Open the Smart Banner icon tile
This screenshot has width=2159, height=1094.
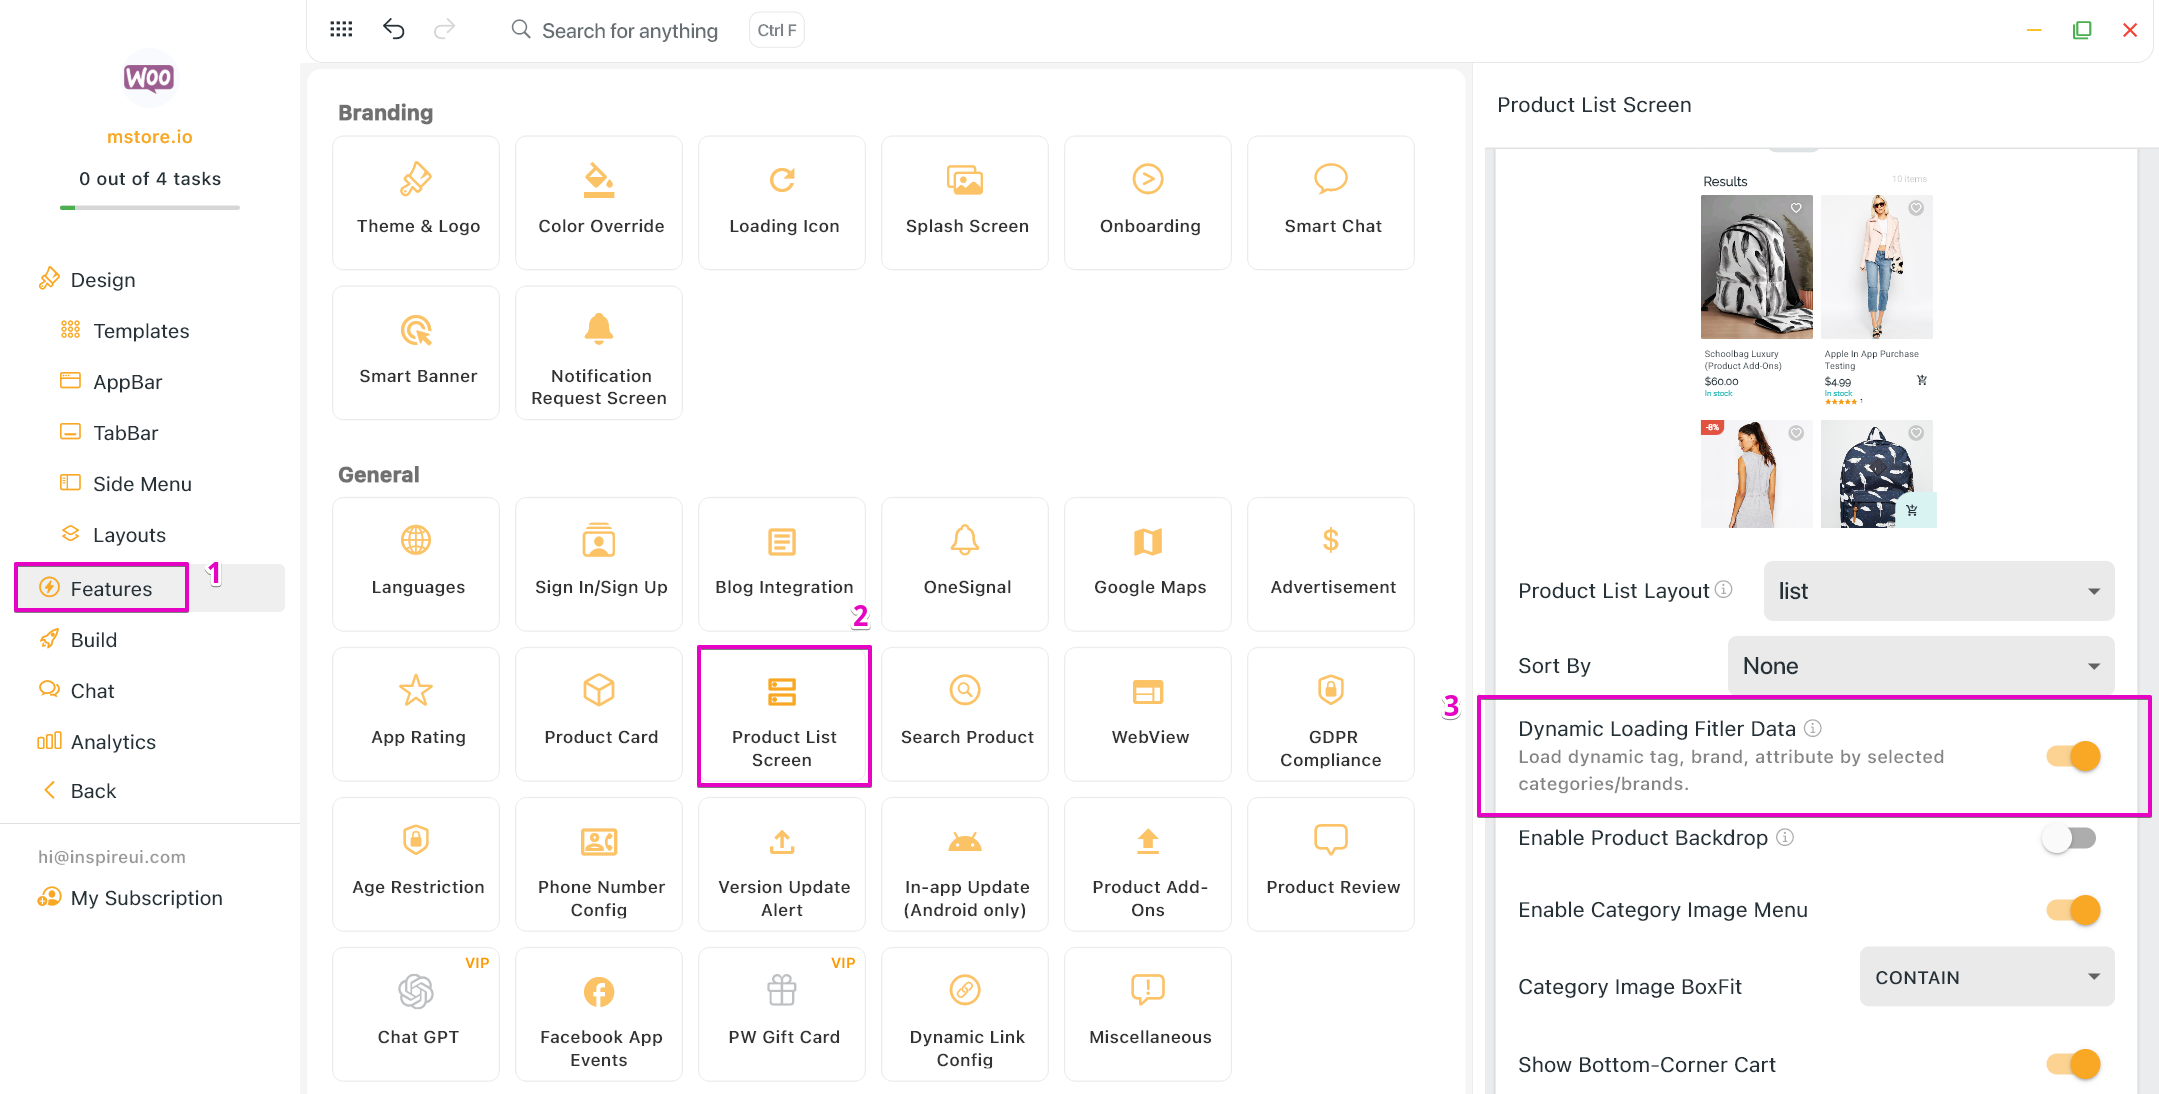coord(416,331)
